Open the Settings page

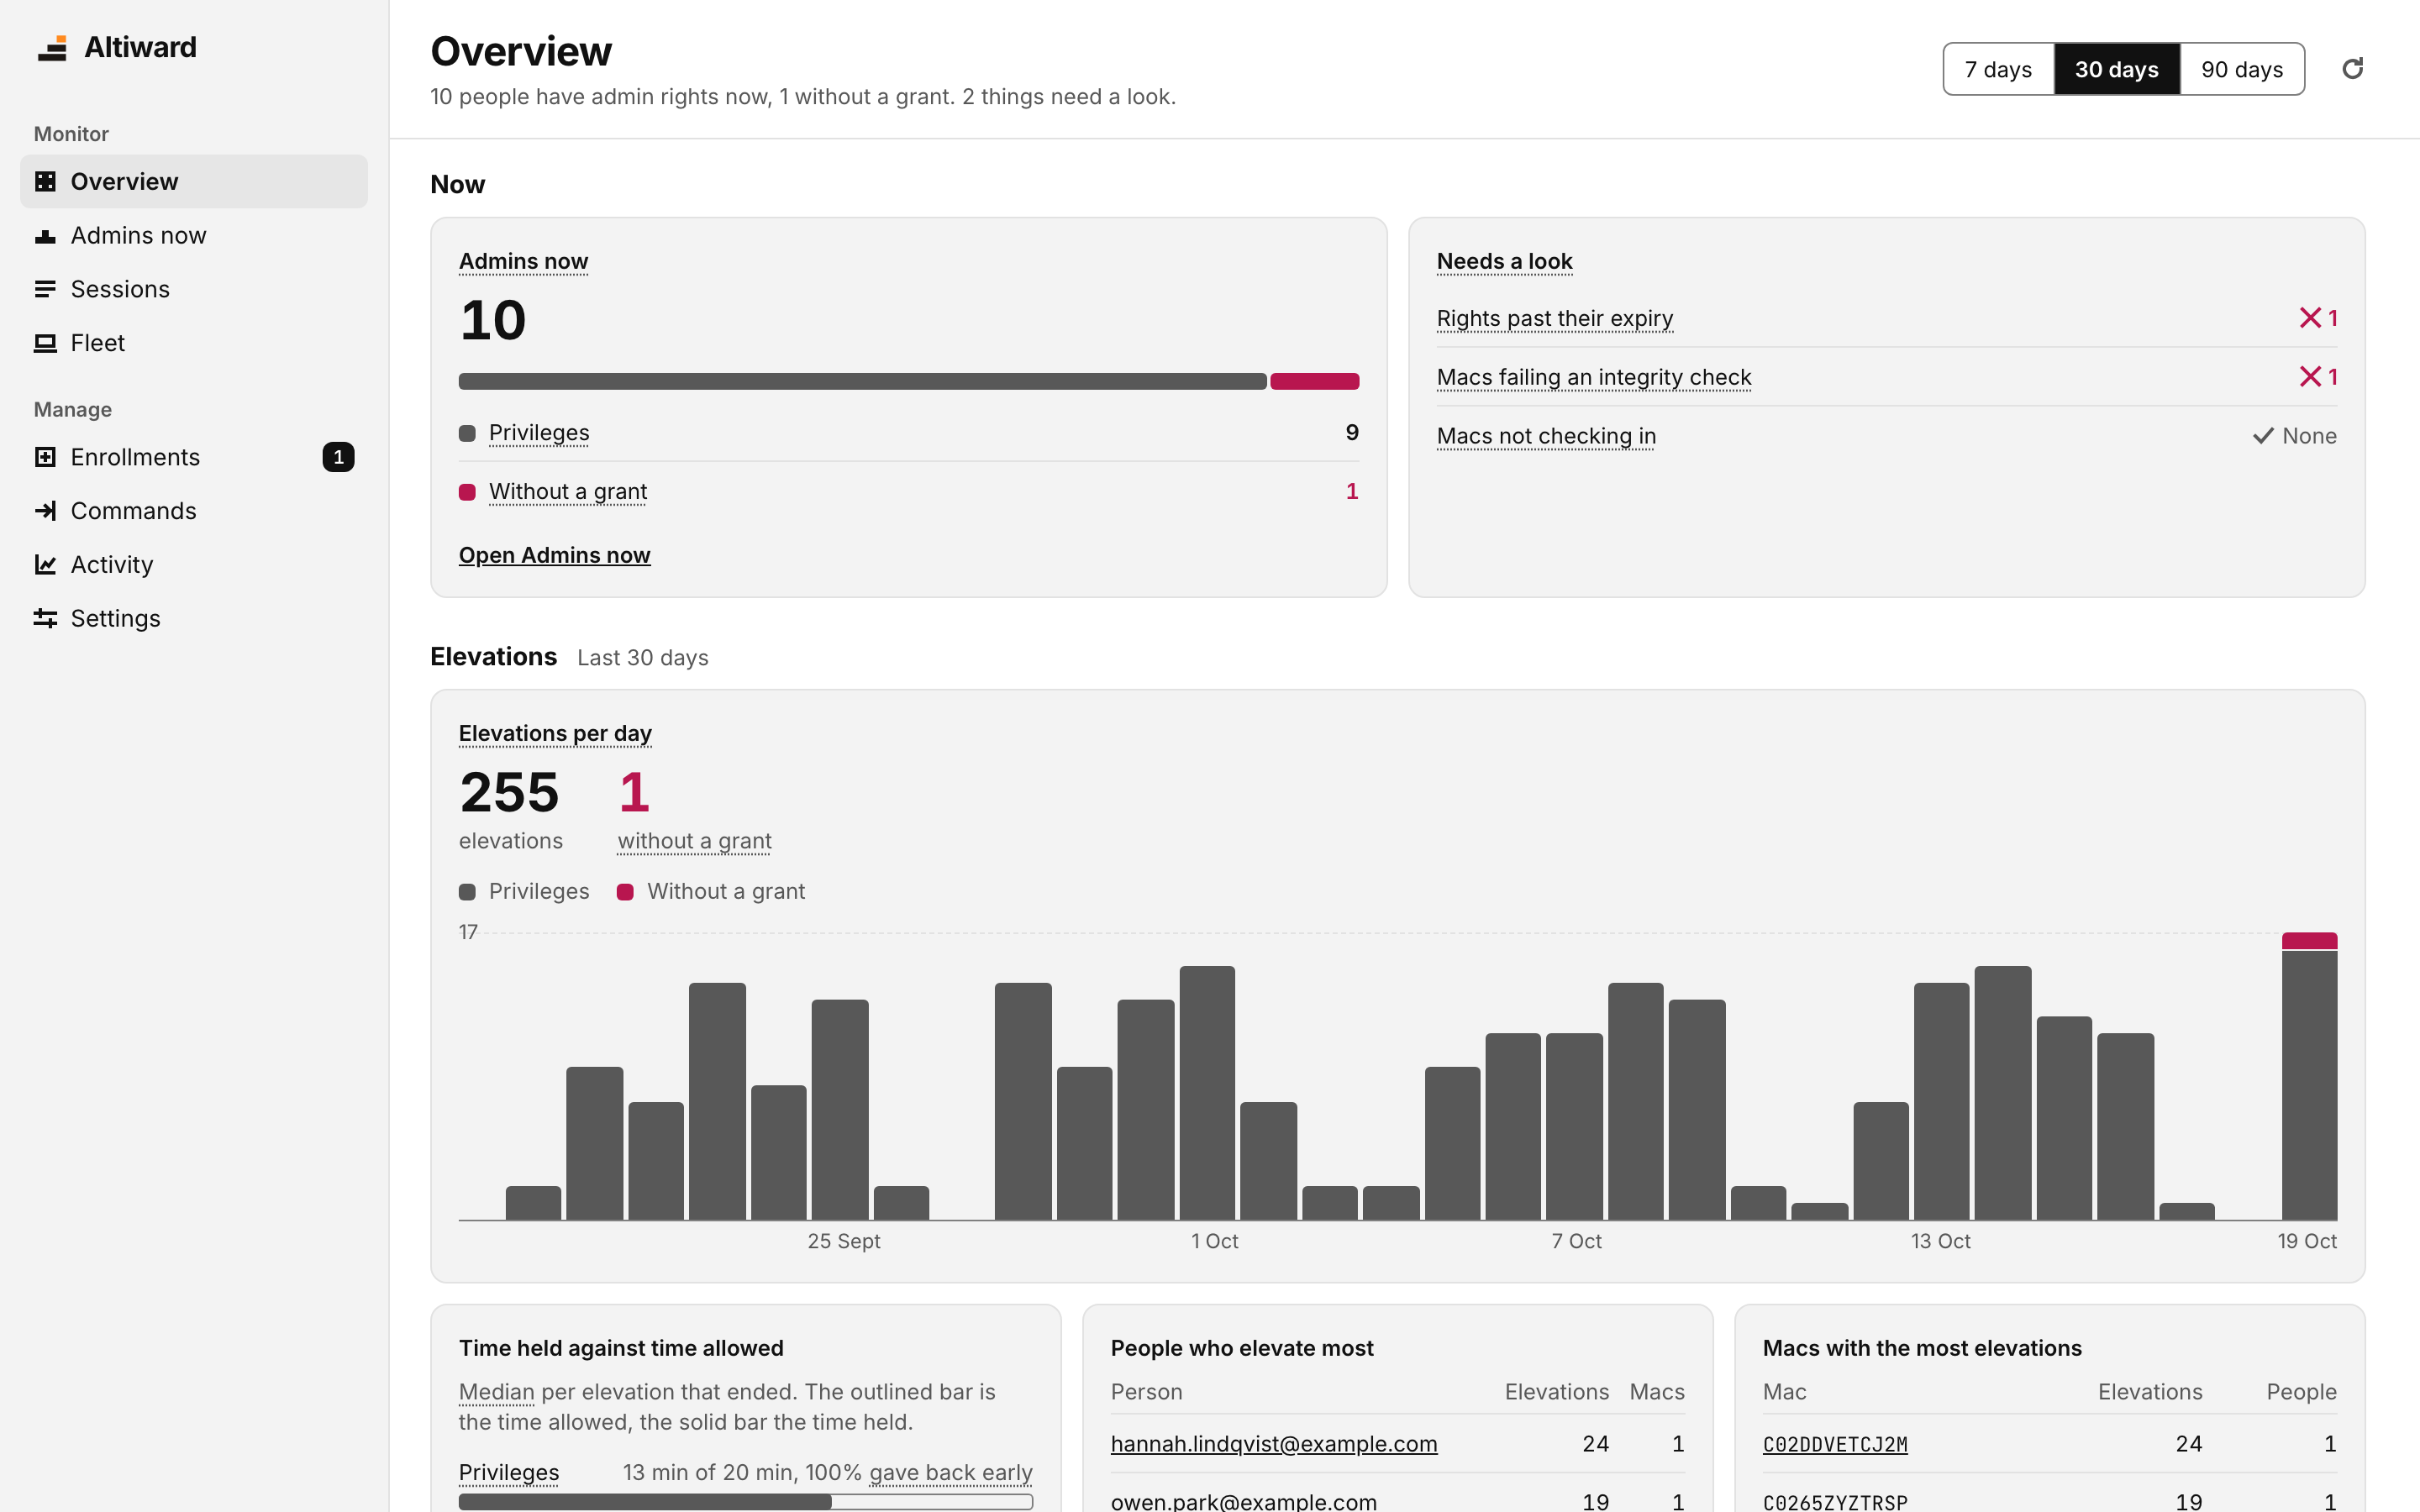click(194, 618)
